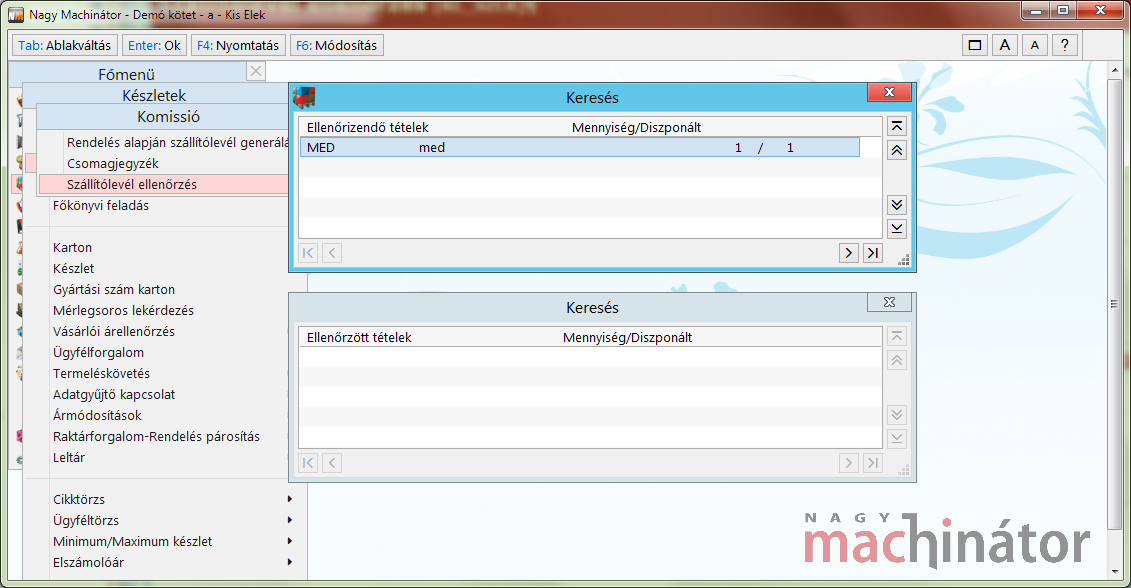Viewport: 1131px width, 588px height.
Task: Close the Főmenü panel with X
Action: 256,71
